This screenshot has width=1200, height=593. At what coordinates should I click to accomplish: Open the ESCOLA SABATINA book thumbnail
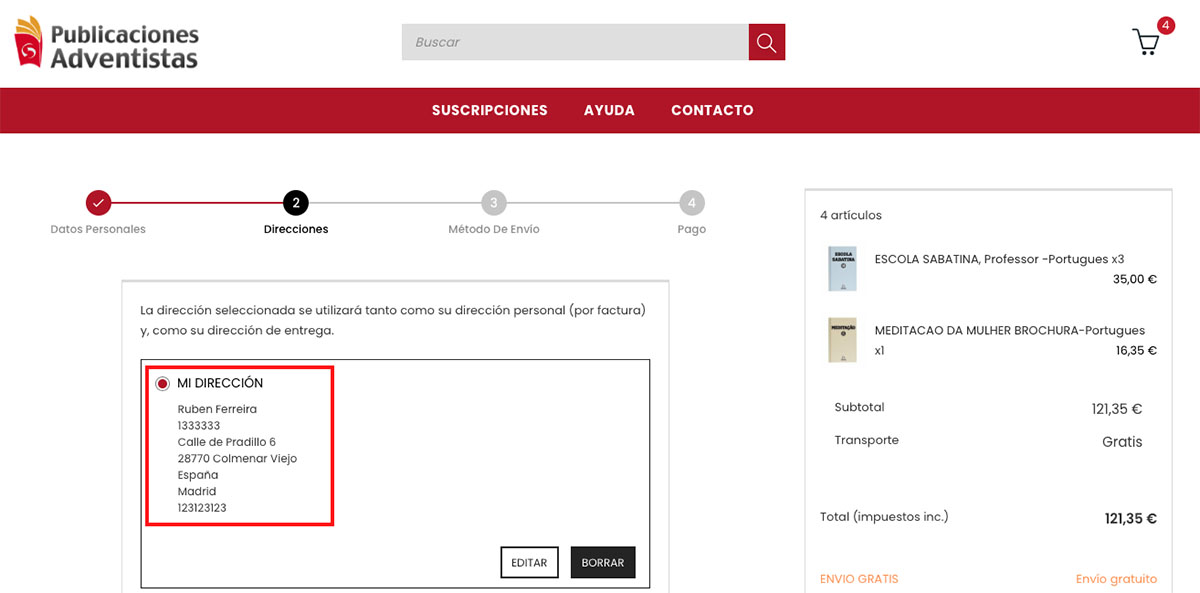pos(842,268)
